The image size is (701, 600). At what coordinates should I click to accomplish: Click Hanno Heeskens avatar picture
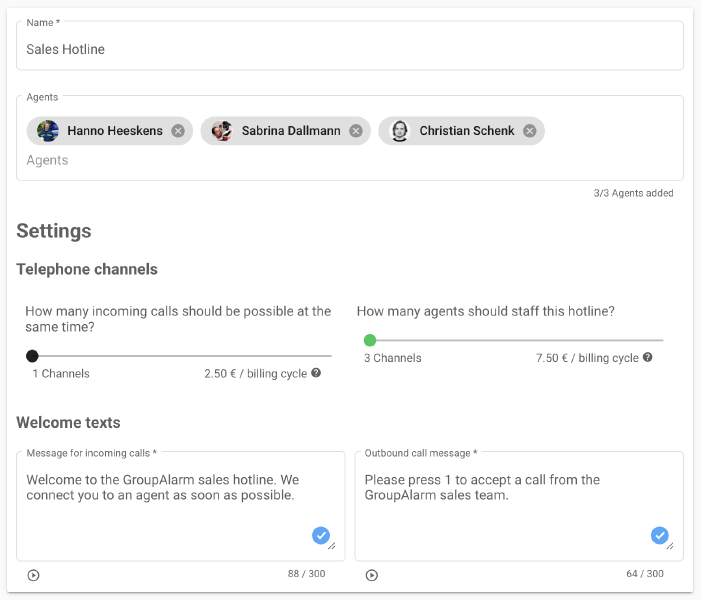point(48,131)
